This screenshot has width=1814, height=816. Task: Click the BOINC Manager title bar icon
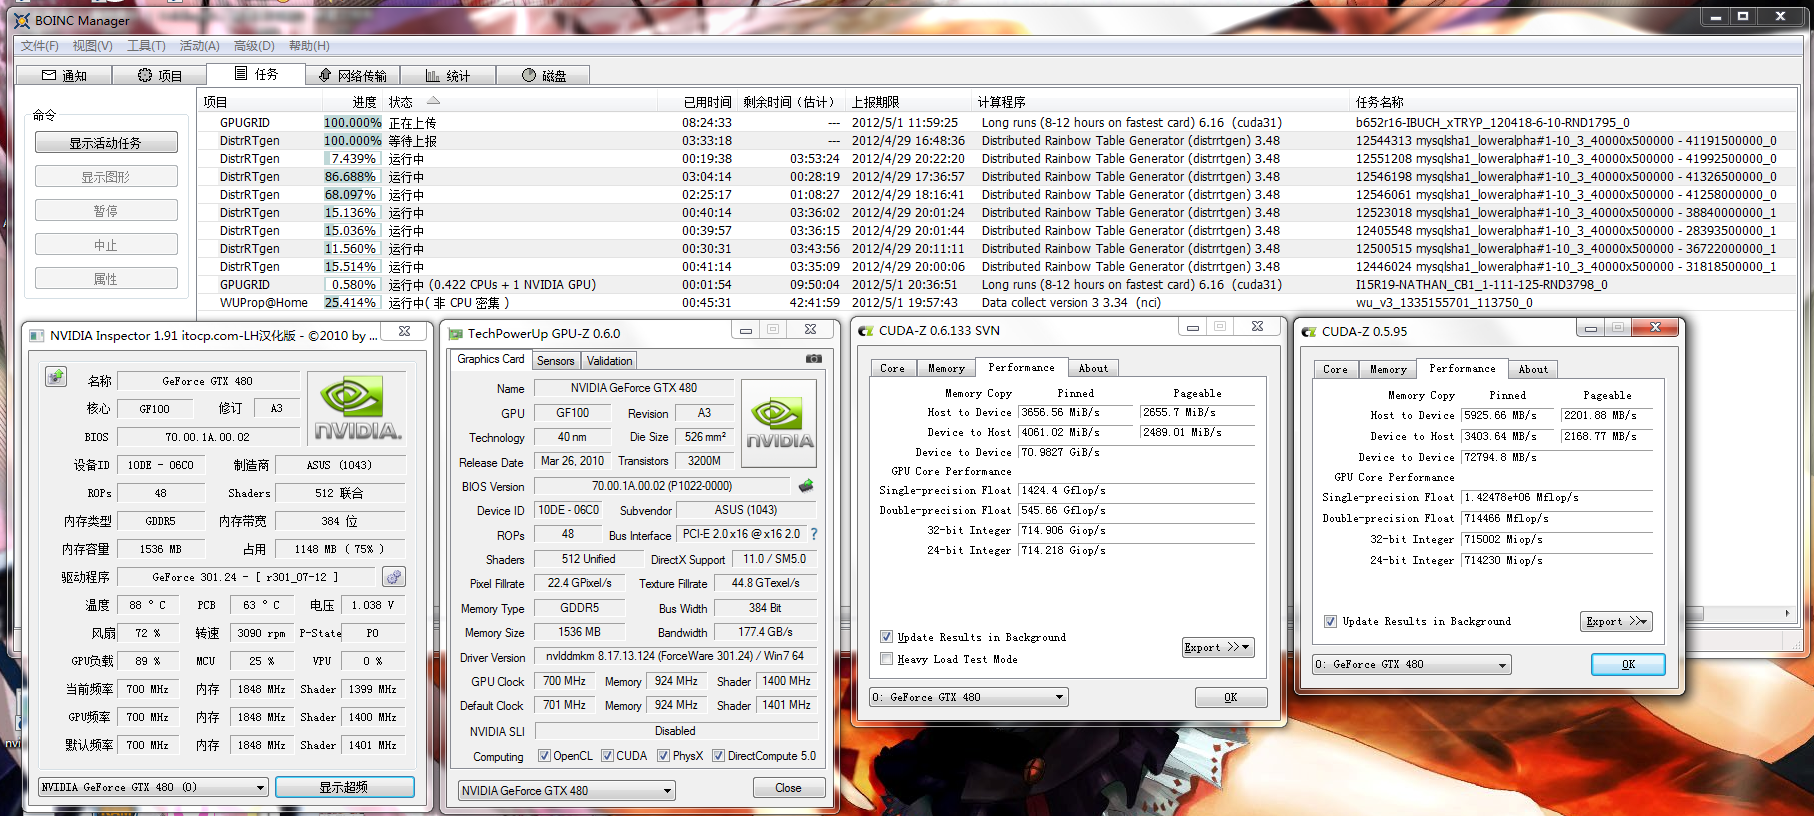(x=21, y=20)
